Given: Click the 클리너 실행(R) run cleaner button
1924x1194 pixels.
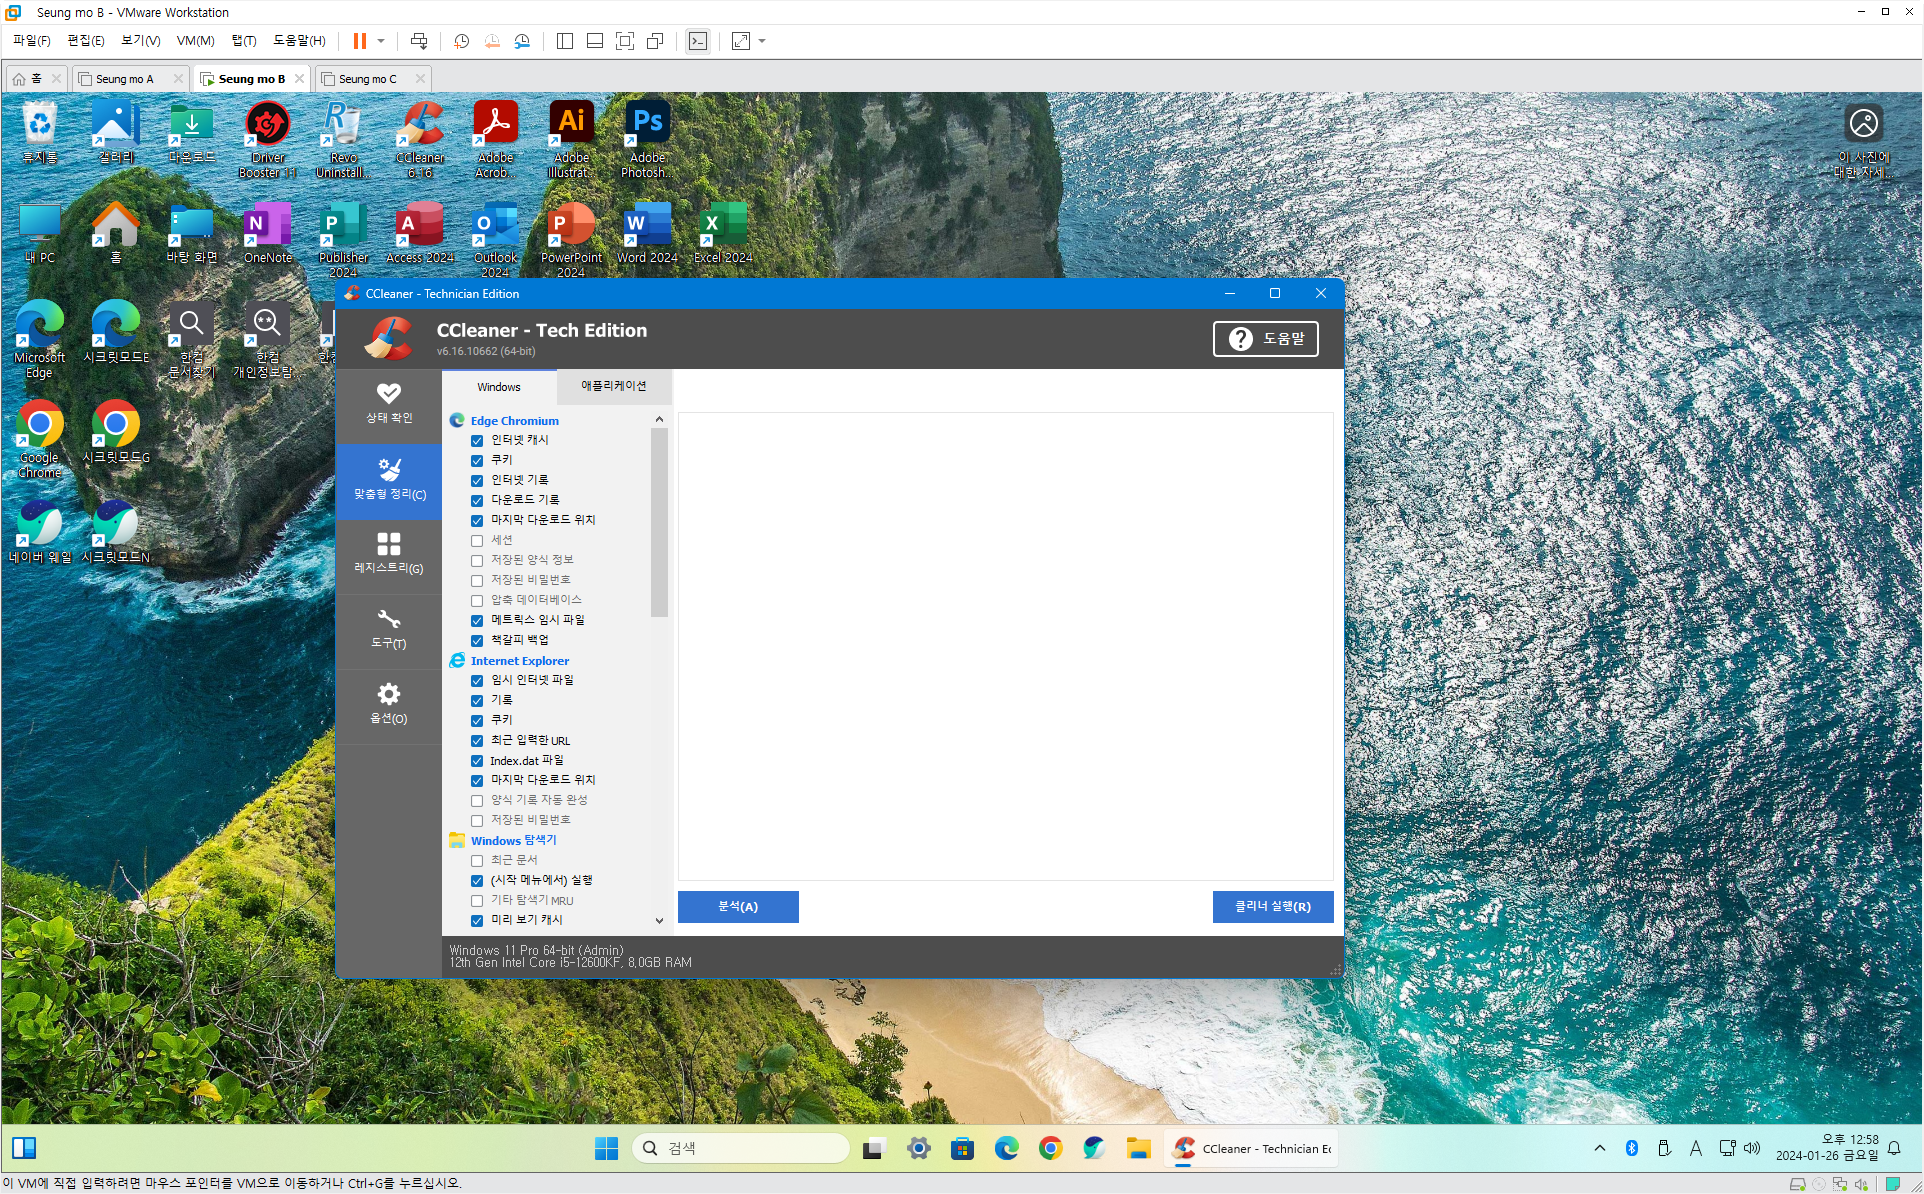Looking at the screenshot, I should coord(1272,906).
